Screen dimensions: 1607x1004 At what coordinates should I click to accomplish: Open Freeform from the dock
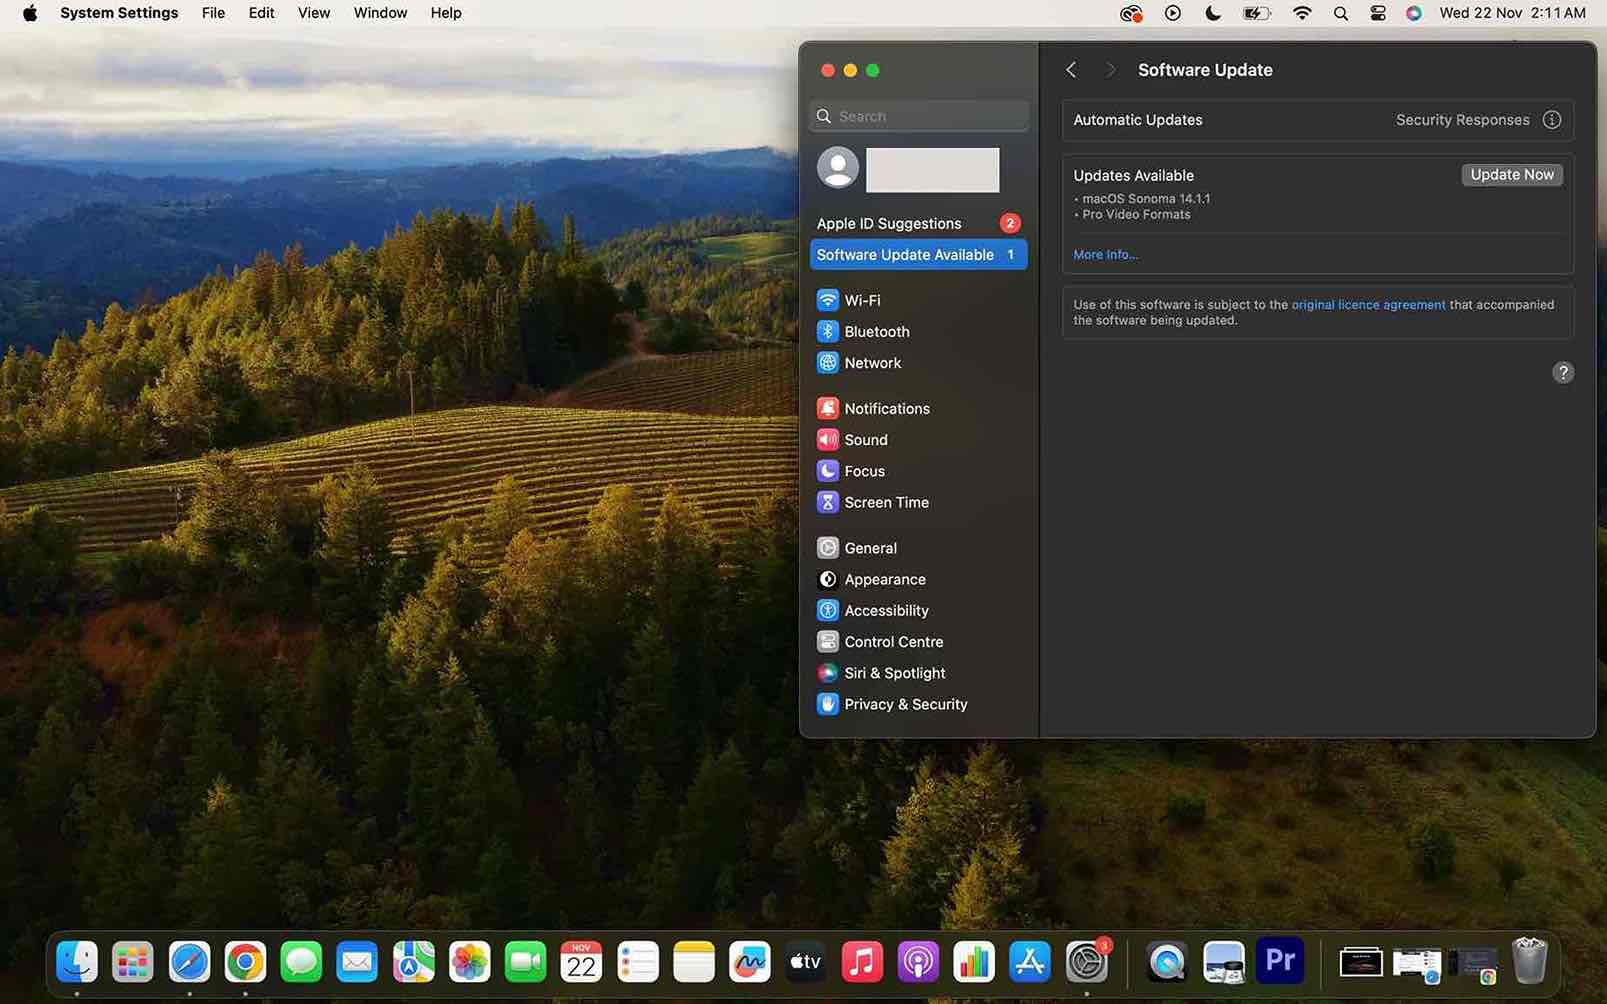749,963
